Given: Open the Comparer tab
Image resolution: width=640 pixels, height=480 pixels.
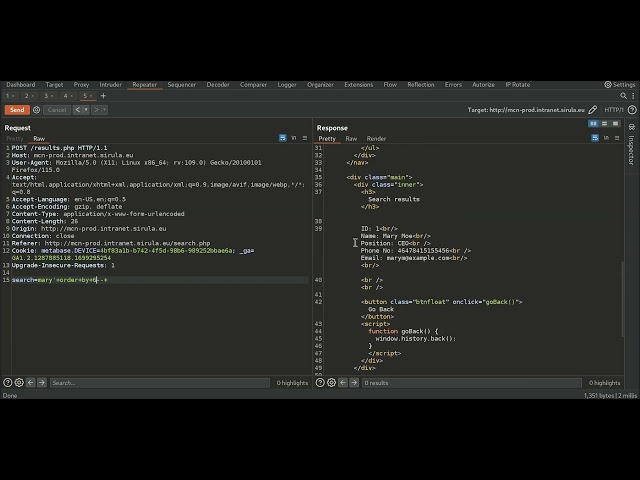Looking at the screenshot, I should (x=253, y=84).
